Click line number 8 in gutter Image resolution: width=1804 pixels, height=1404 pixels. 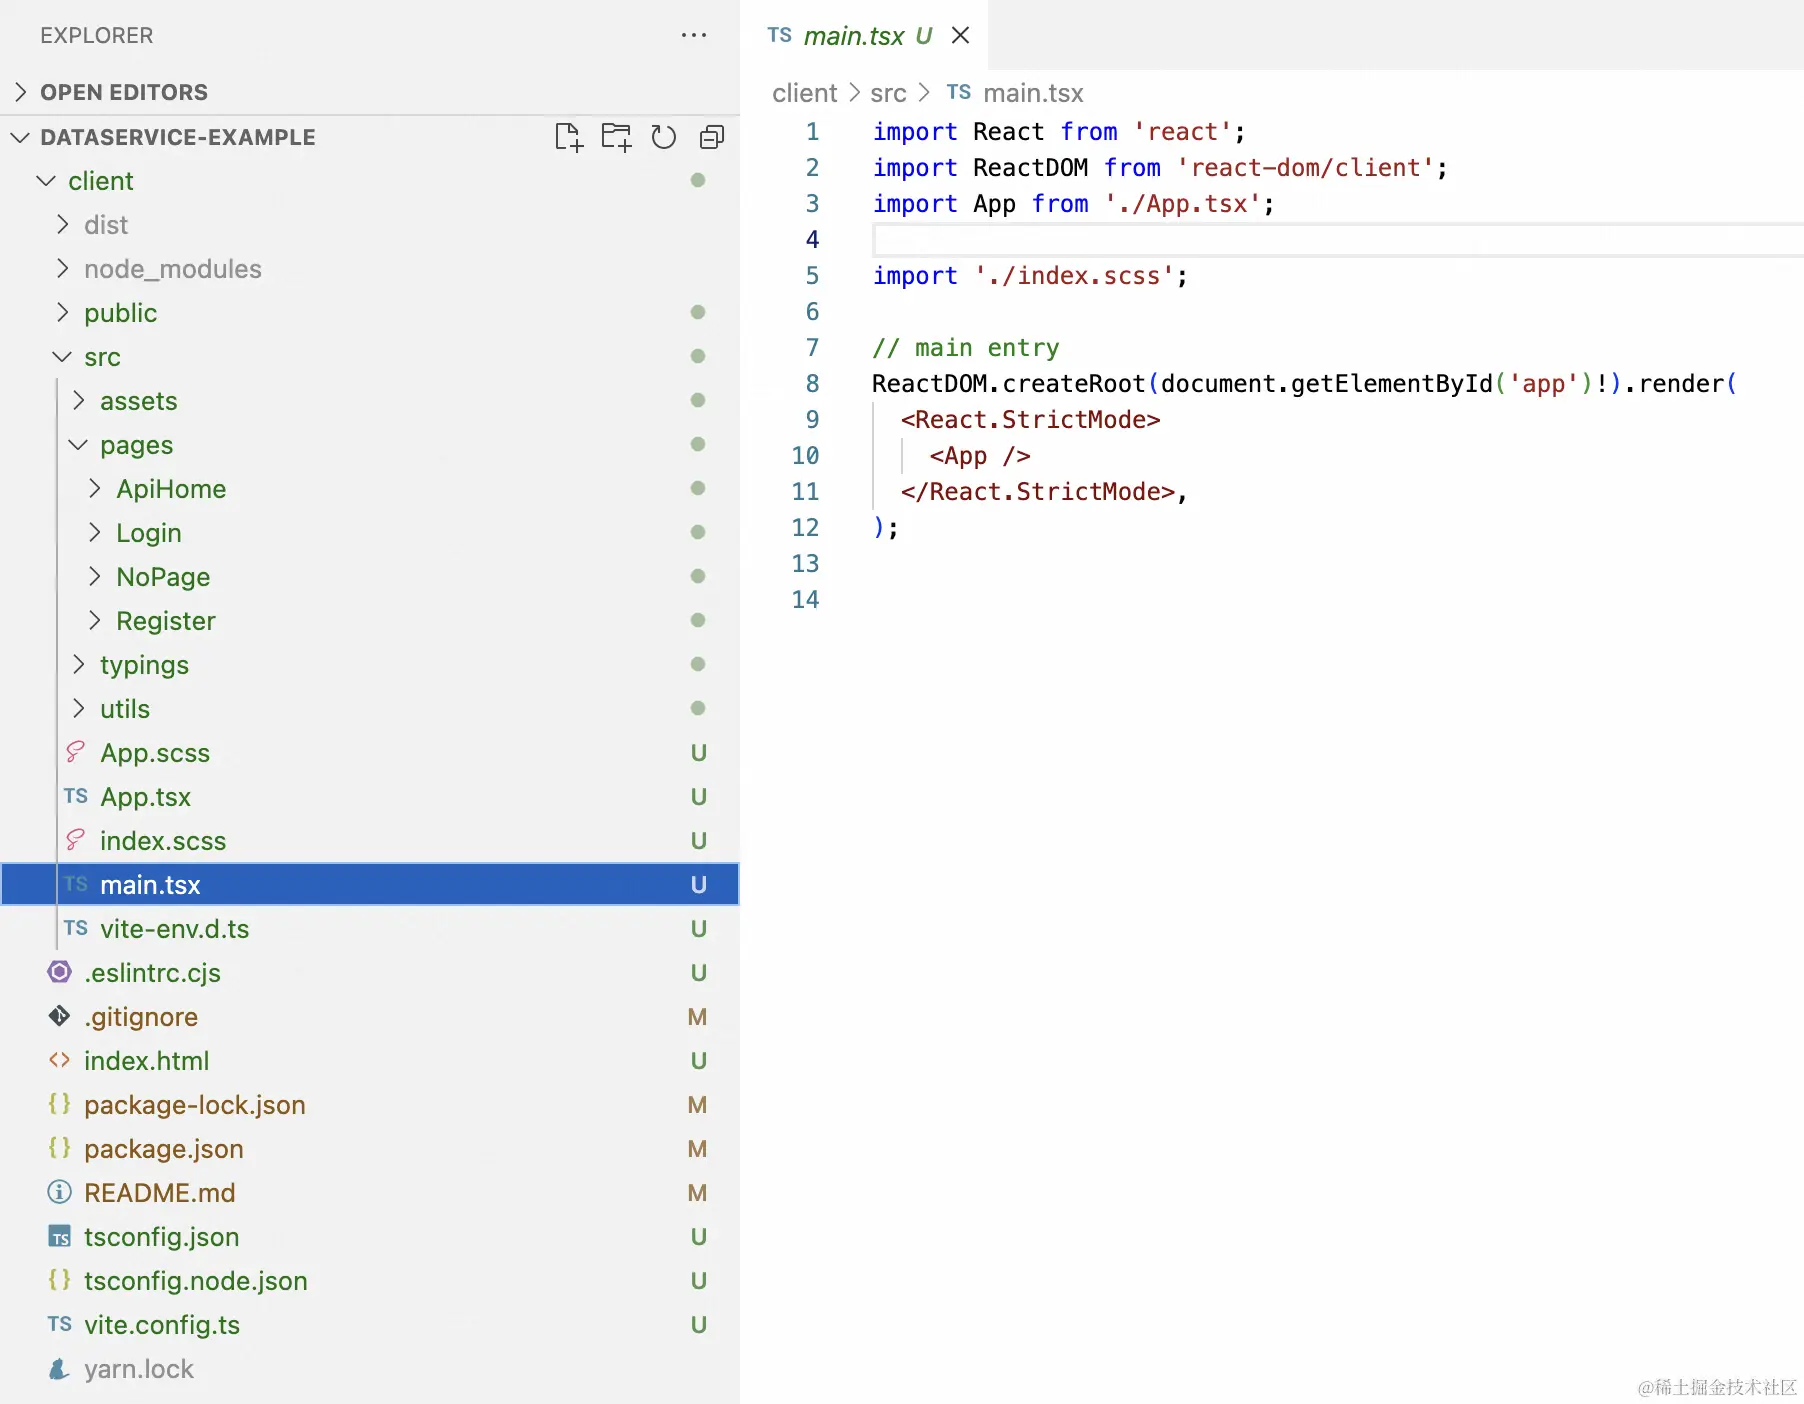click(x=812, y=384)
